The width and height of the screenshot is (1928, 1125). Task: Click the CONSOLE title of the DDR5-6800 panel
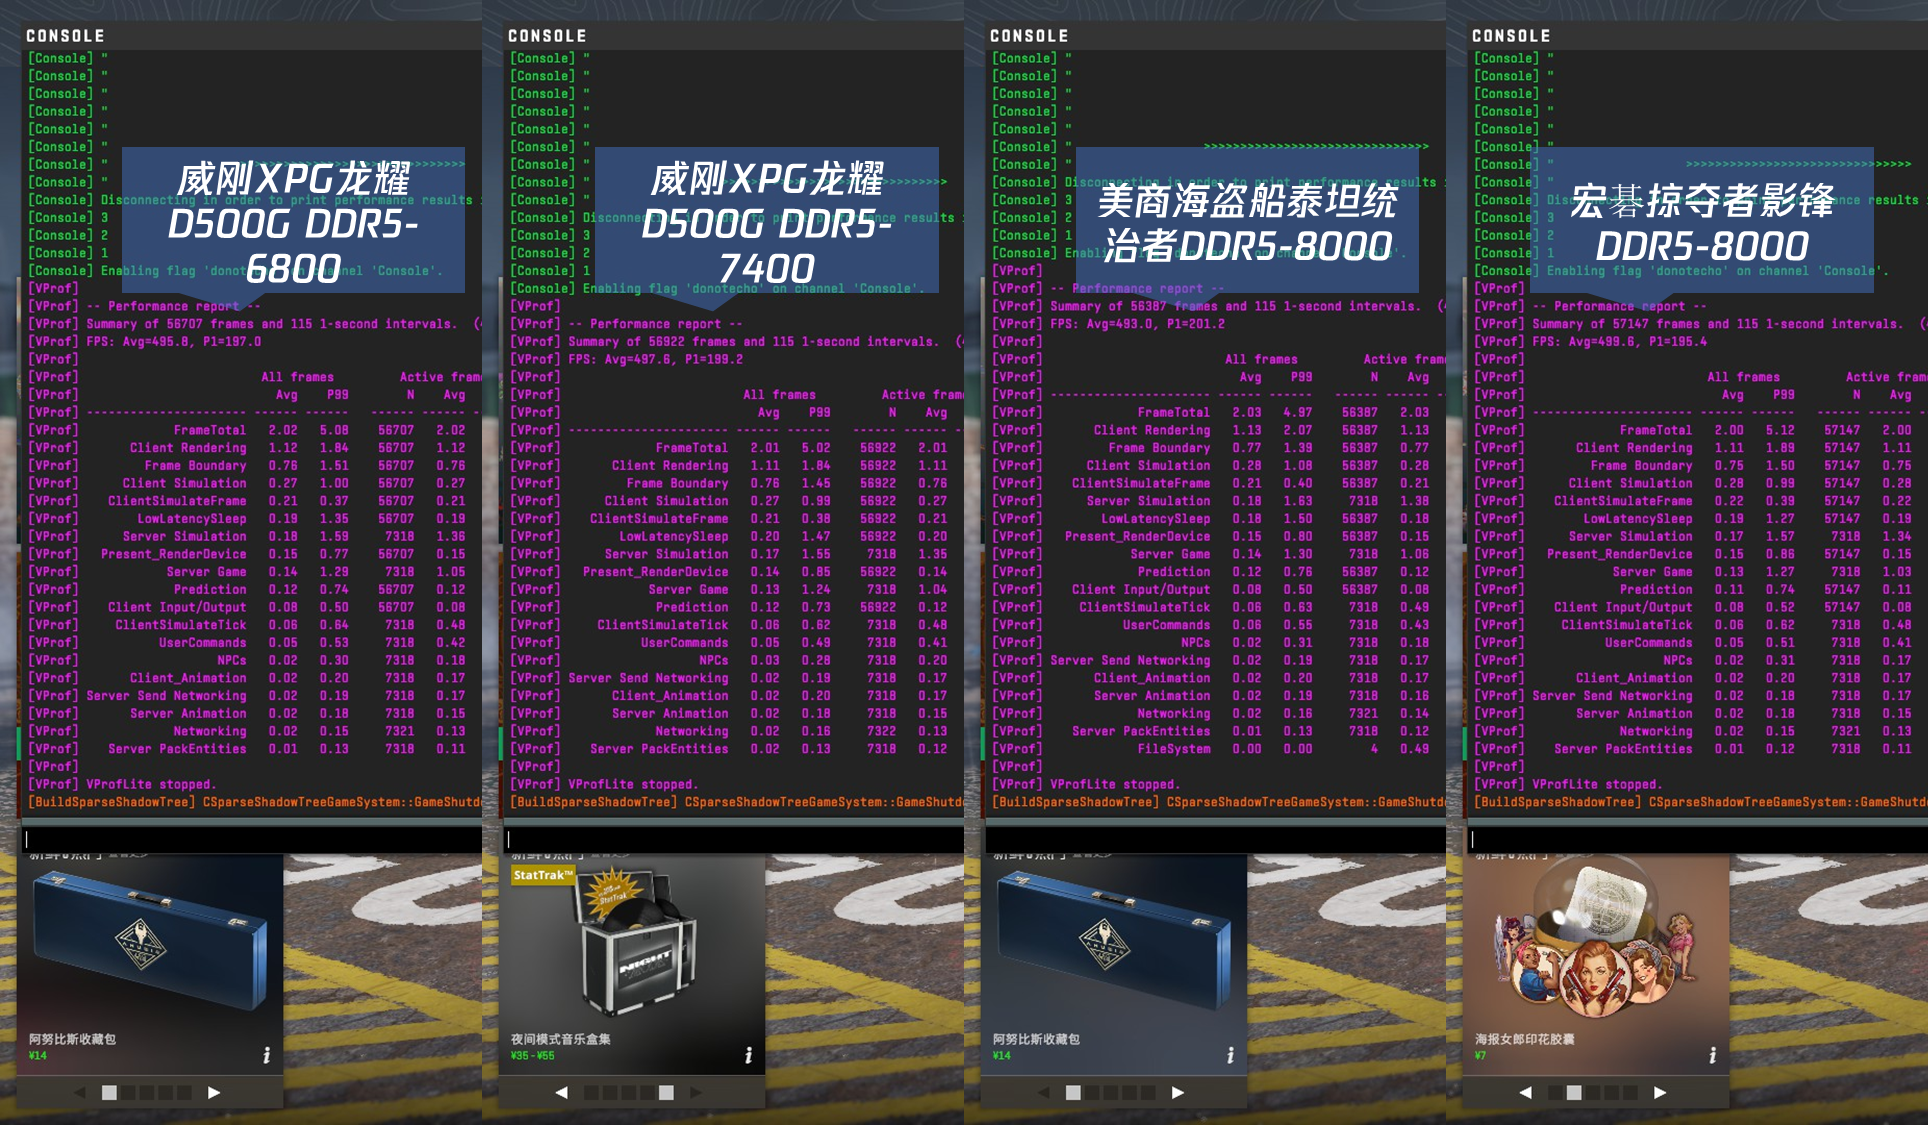[x=65, y=36]
